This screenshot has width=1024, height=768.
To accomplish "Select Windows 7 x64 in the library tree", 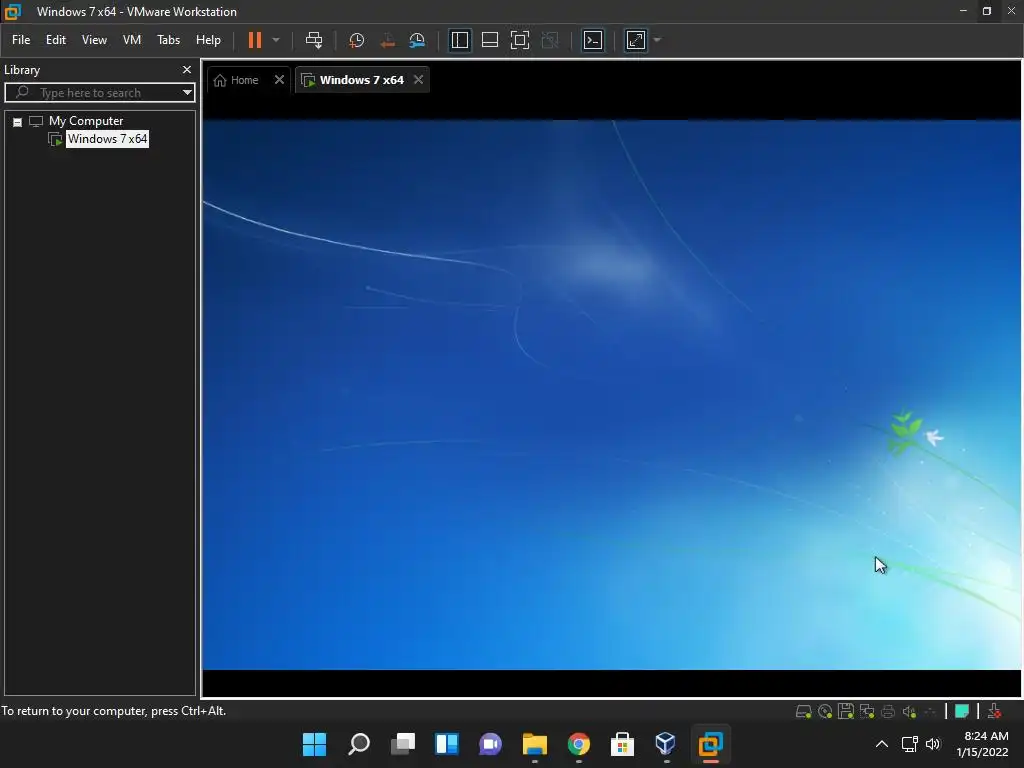I will (107, 139).
